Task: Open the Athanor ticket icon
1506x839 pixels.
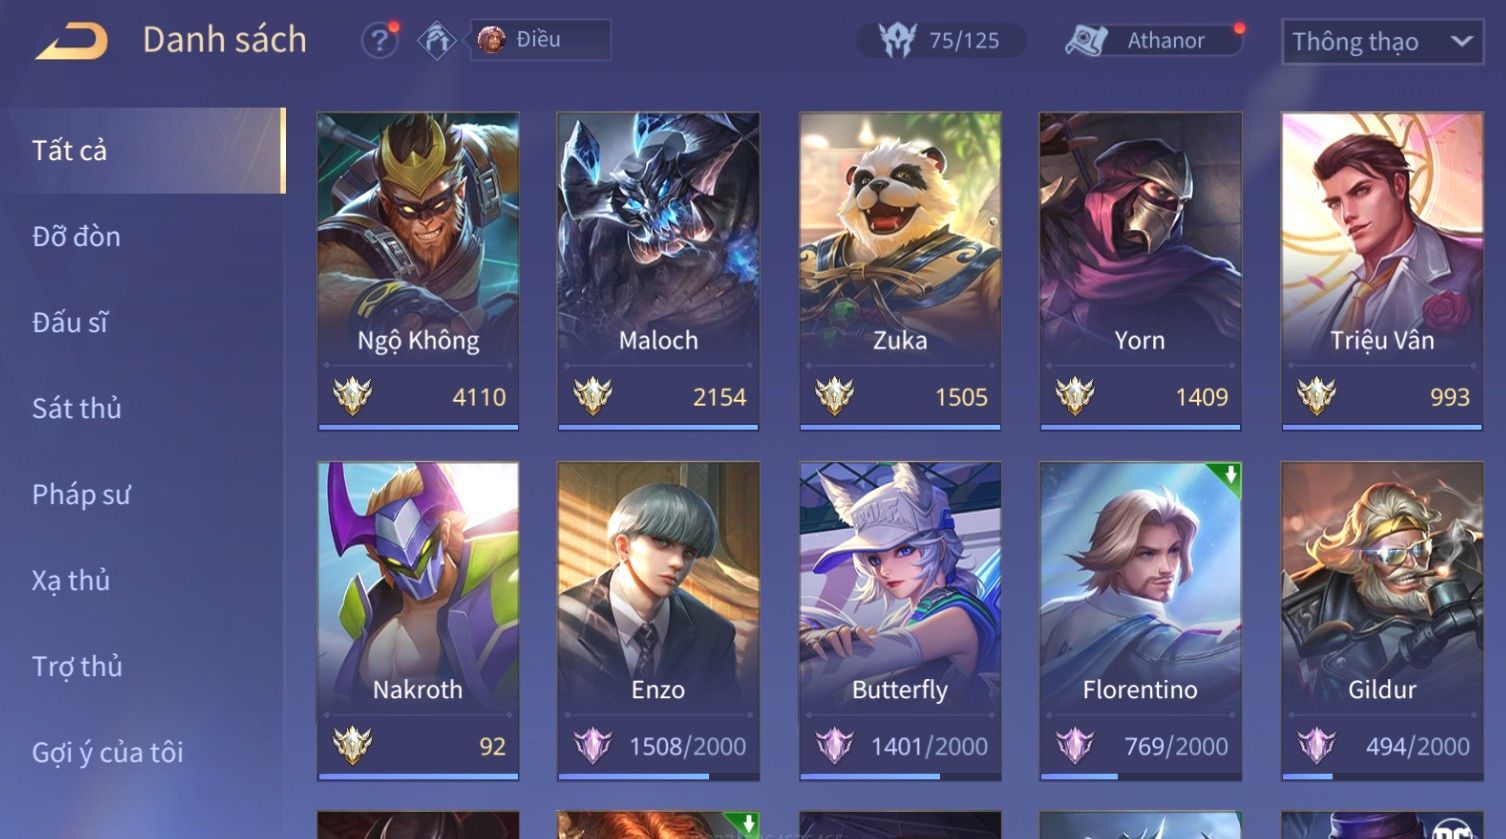Action: [x=1086, y=41]
